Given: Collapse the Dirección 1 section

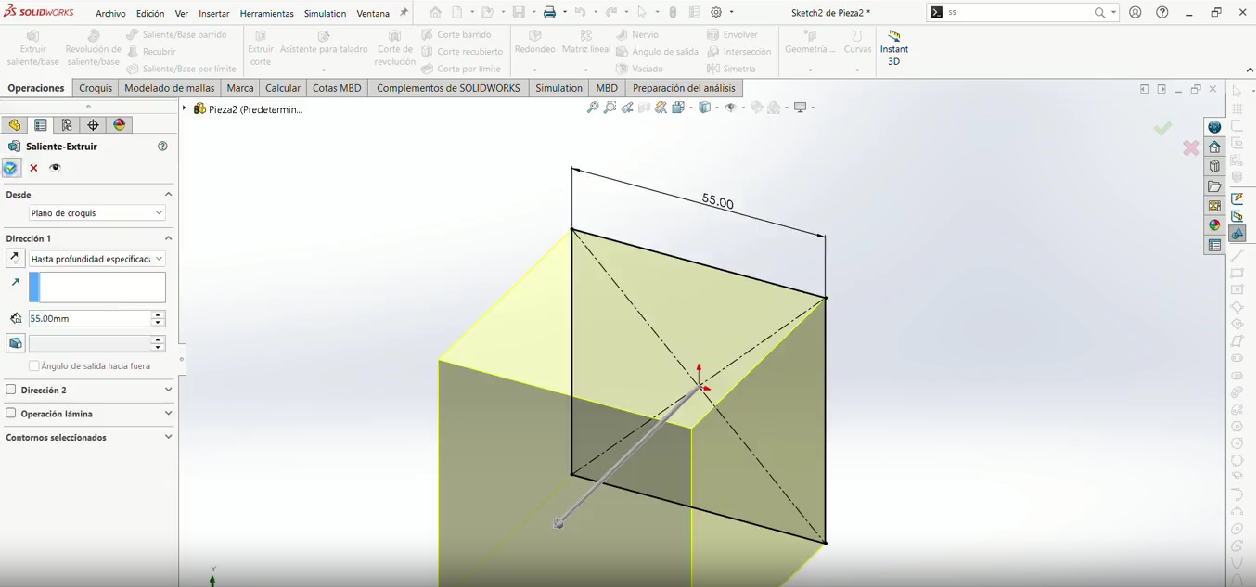Looking at the screenshot, I should 168,239.
